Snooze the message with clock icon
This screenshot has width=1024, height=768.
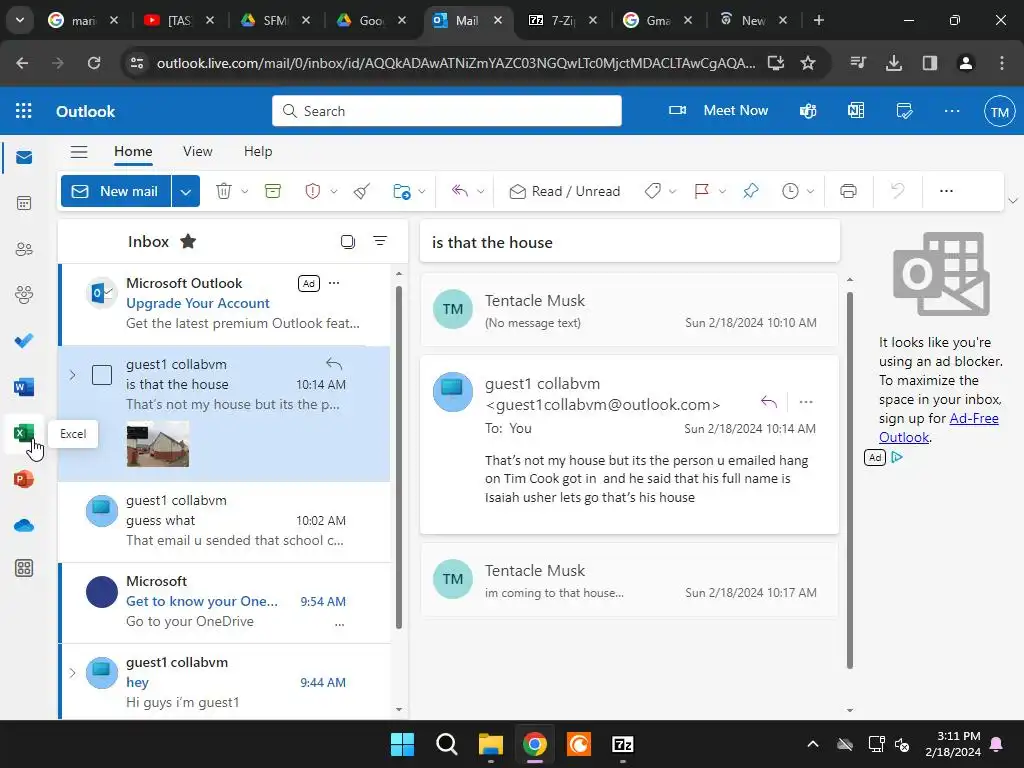tap(790, 191)
